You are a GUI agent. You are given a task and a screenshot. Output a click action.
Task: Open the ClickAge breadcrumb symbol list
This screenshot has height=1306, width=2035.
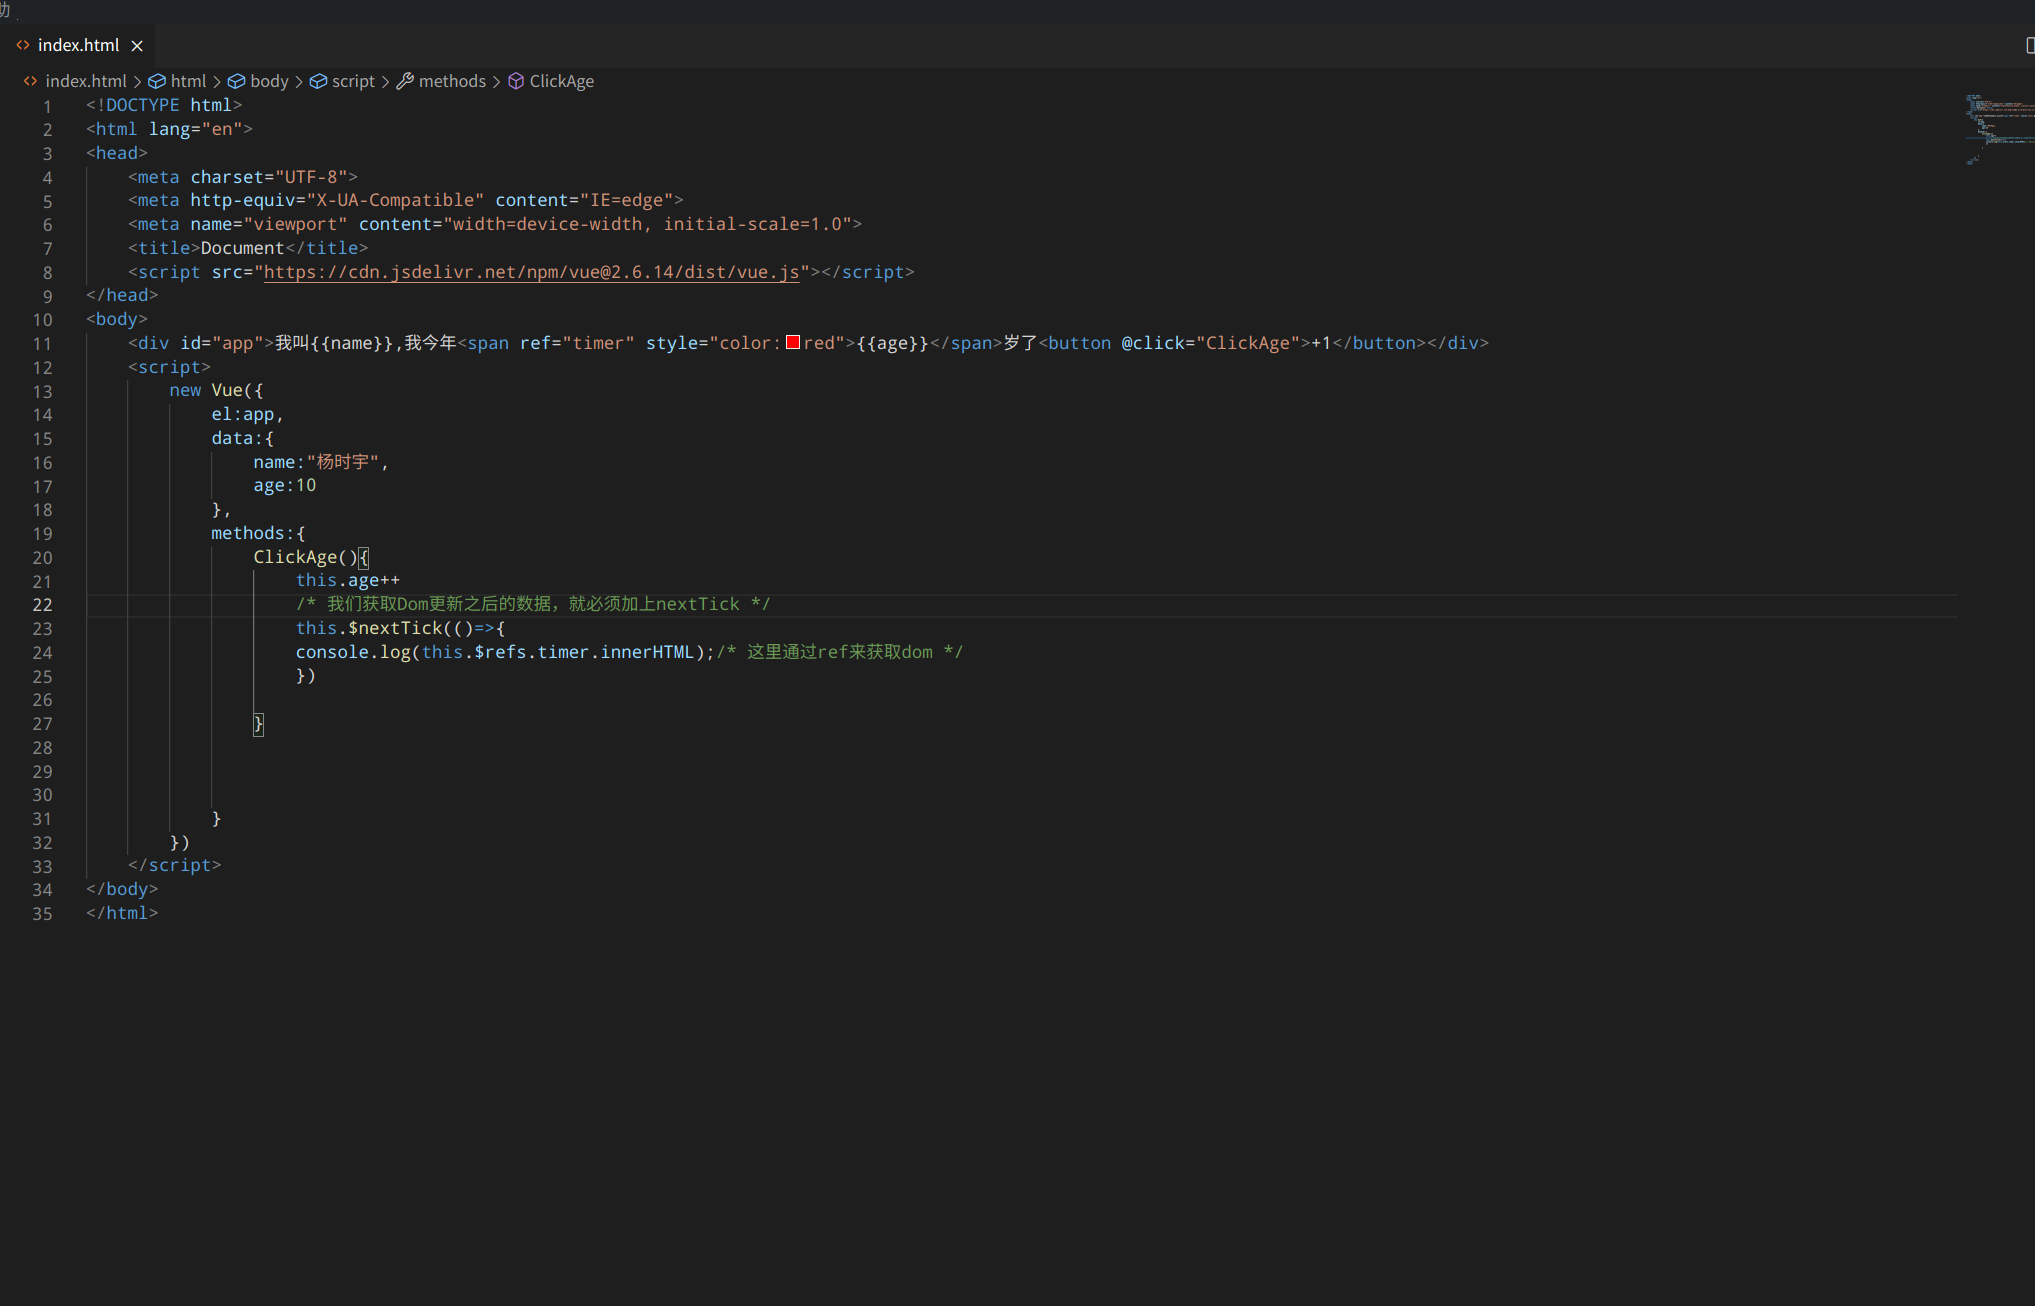pyautogui.click(x=561, y=81)
